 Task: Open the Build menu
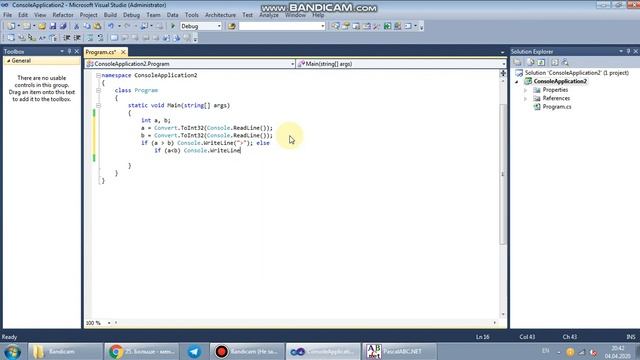point(110,15)
